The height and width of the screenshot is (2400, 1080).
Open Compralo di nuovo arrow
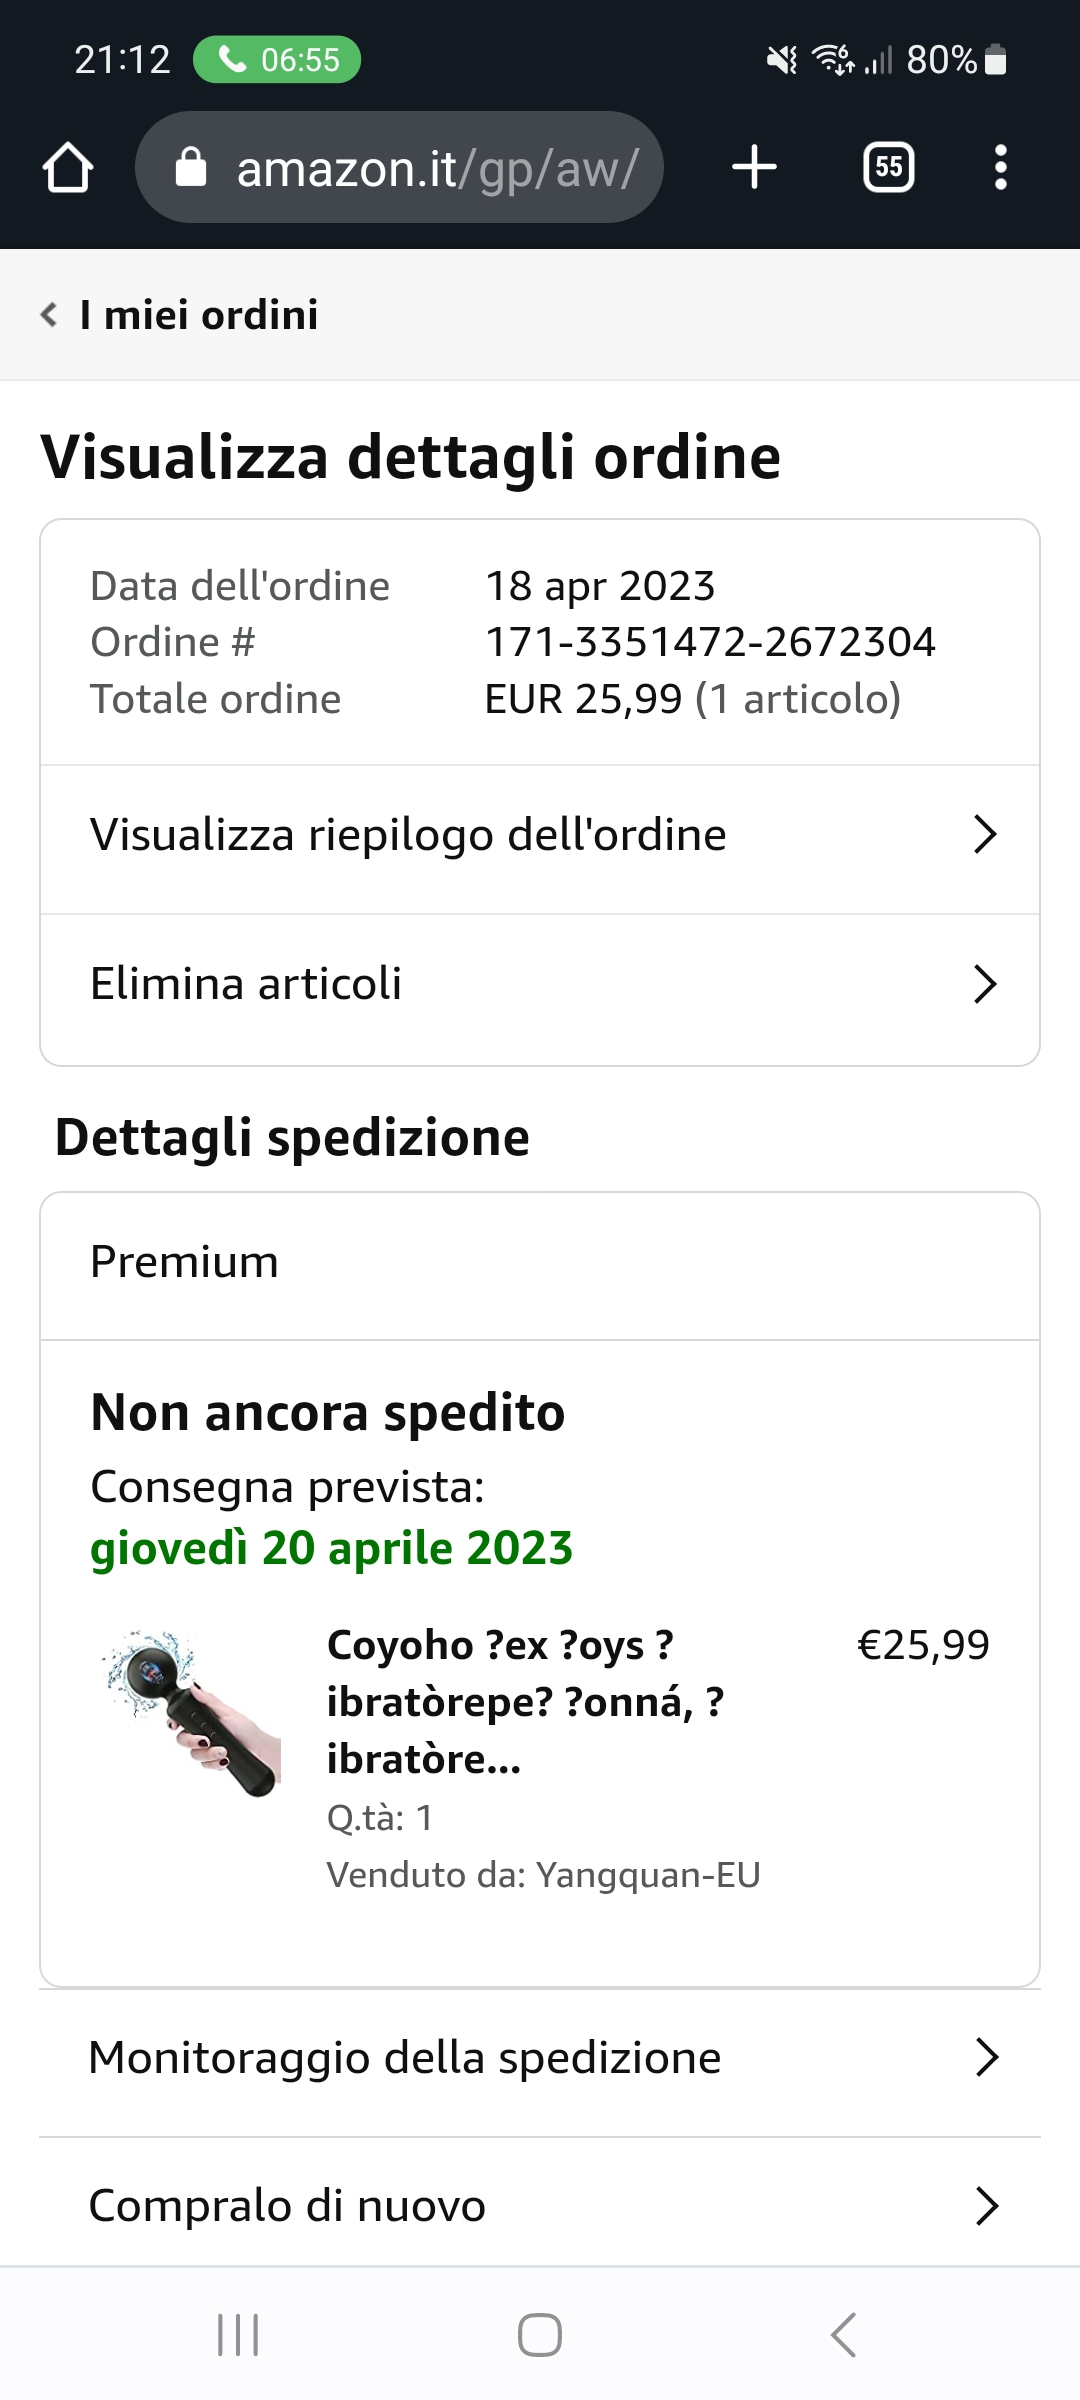pyautogui.click(x=986, y=2206)
